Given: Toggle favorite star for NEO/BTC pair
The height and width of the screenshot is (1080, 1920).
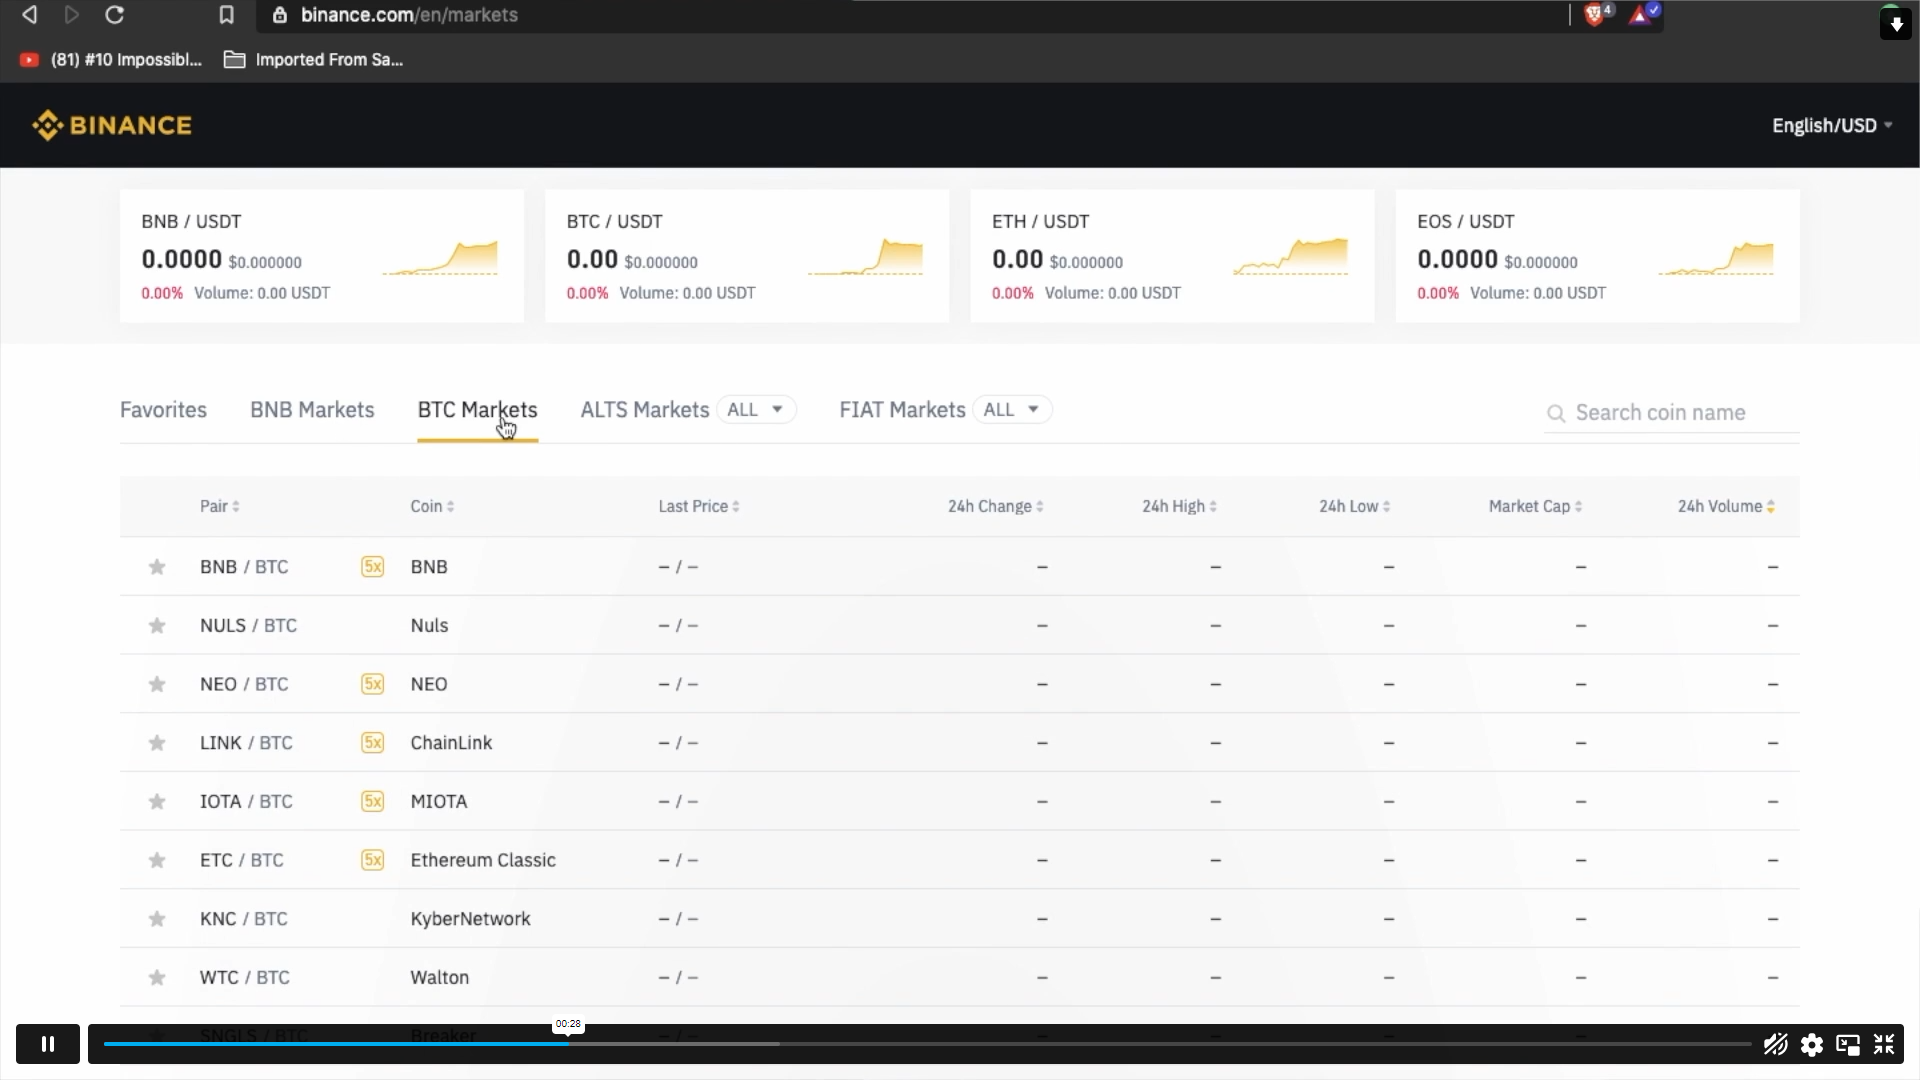Looking at the screenshot, I should pyautogui.click(x=156, y=683).
